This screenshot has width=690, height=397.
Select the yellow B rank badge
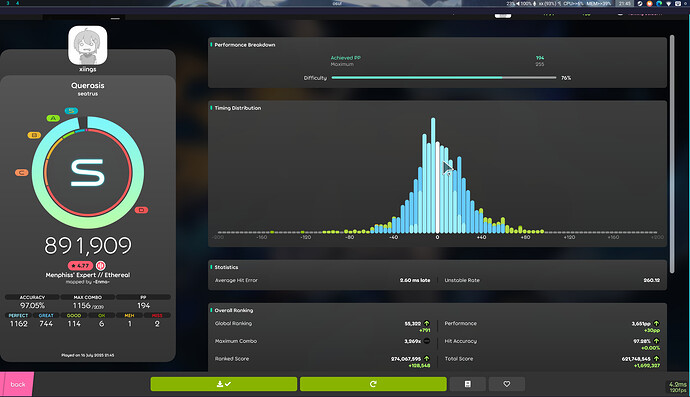coord(34,135)
